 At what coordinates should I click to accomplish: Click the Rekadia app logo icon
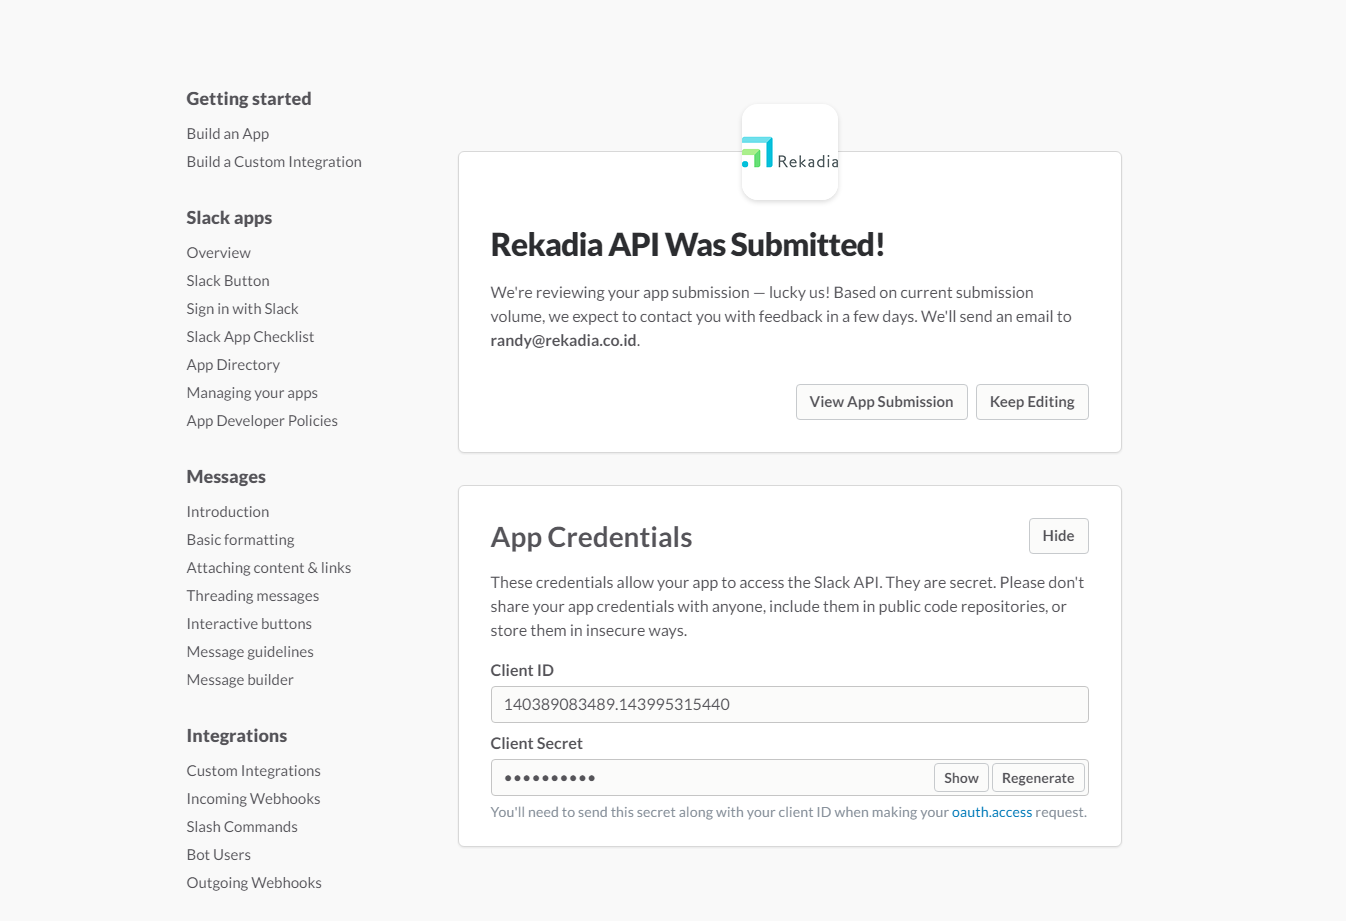(790, 152)
